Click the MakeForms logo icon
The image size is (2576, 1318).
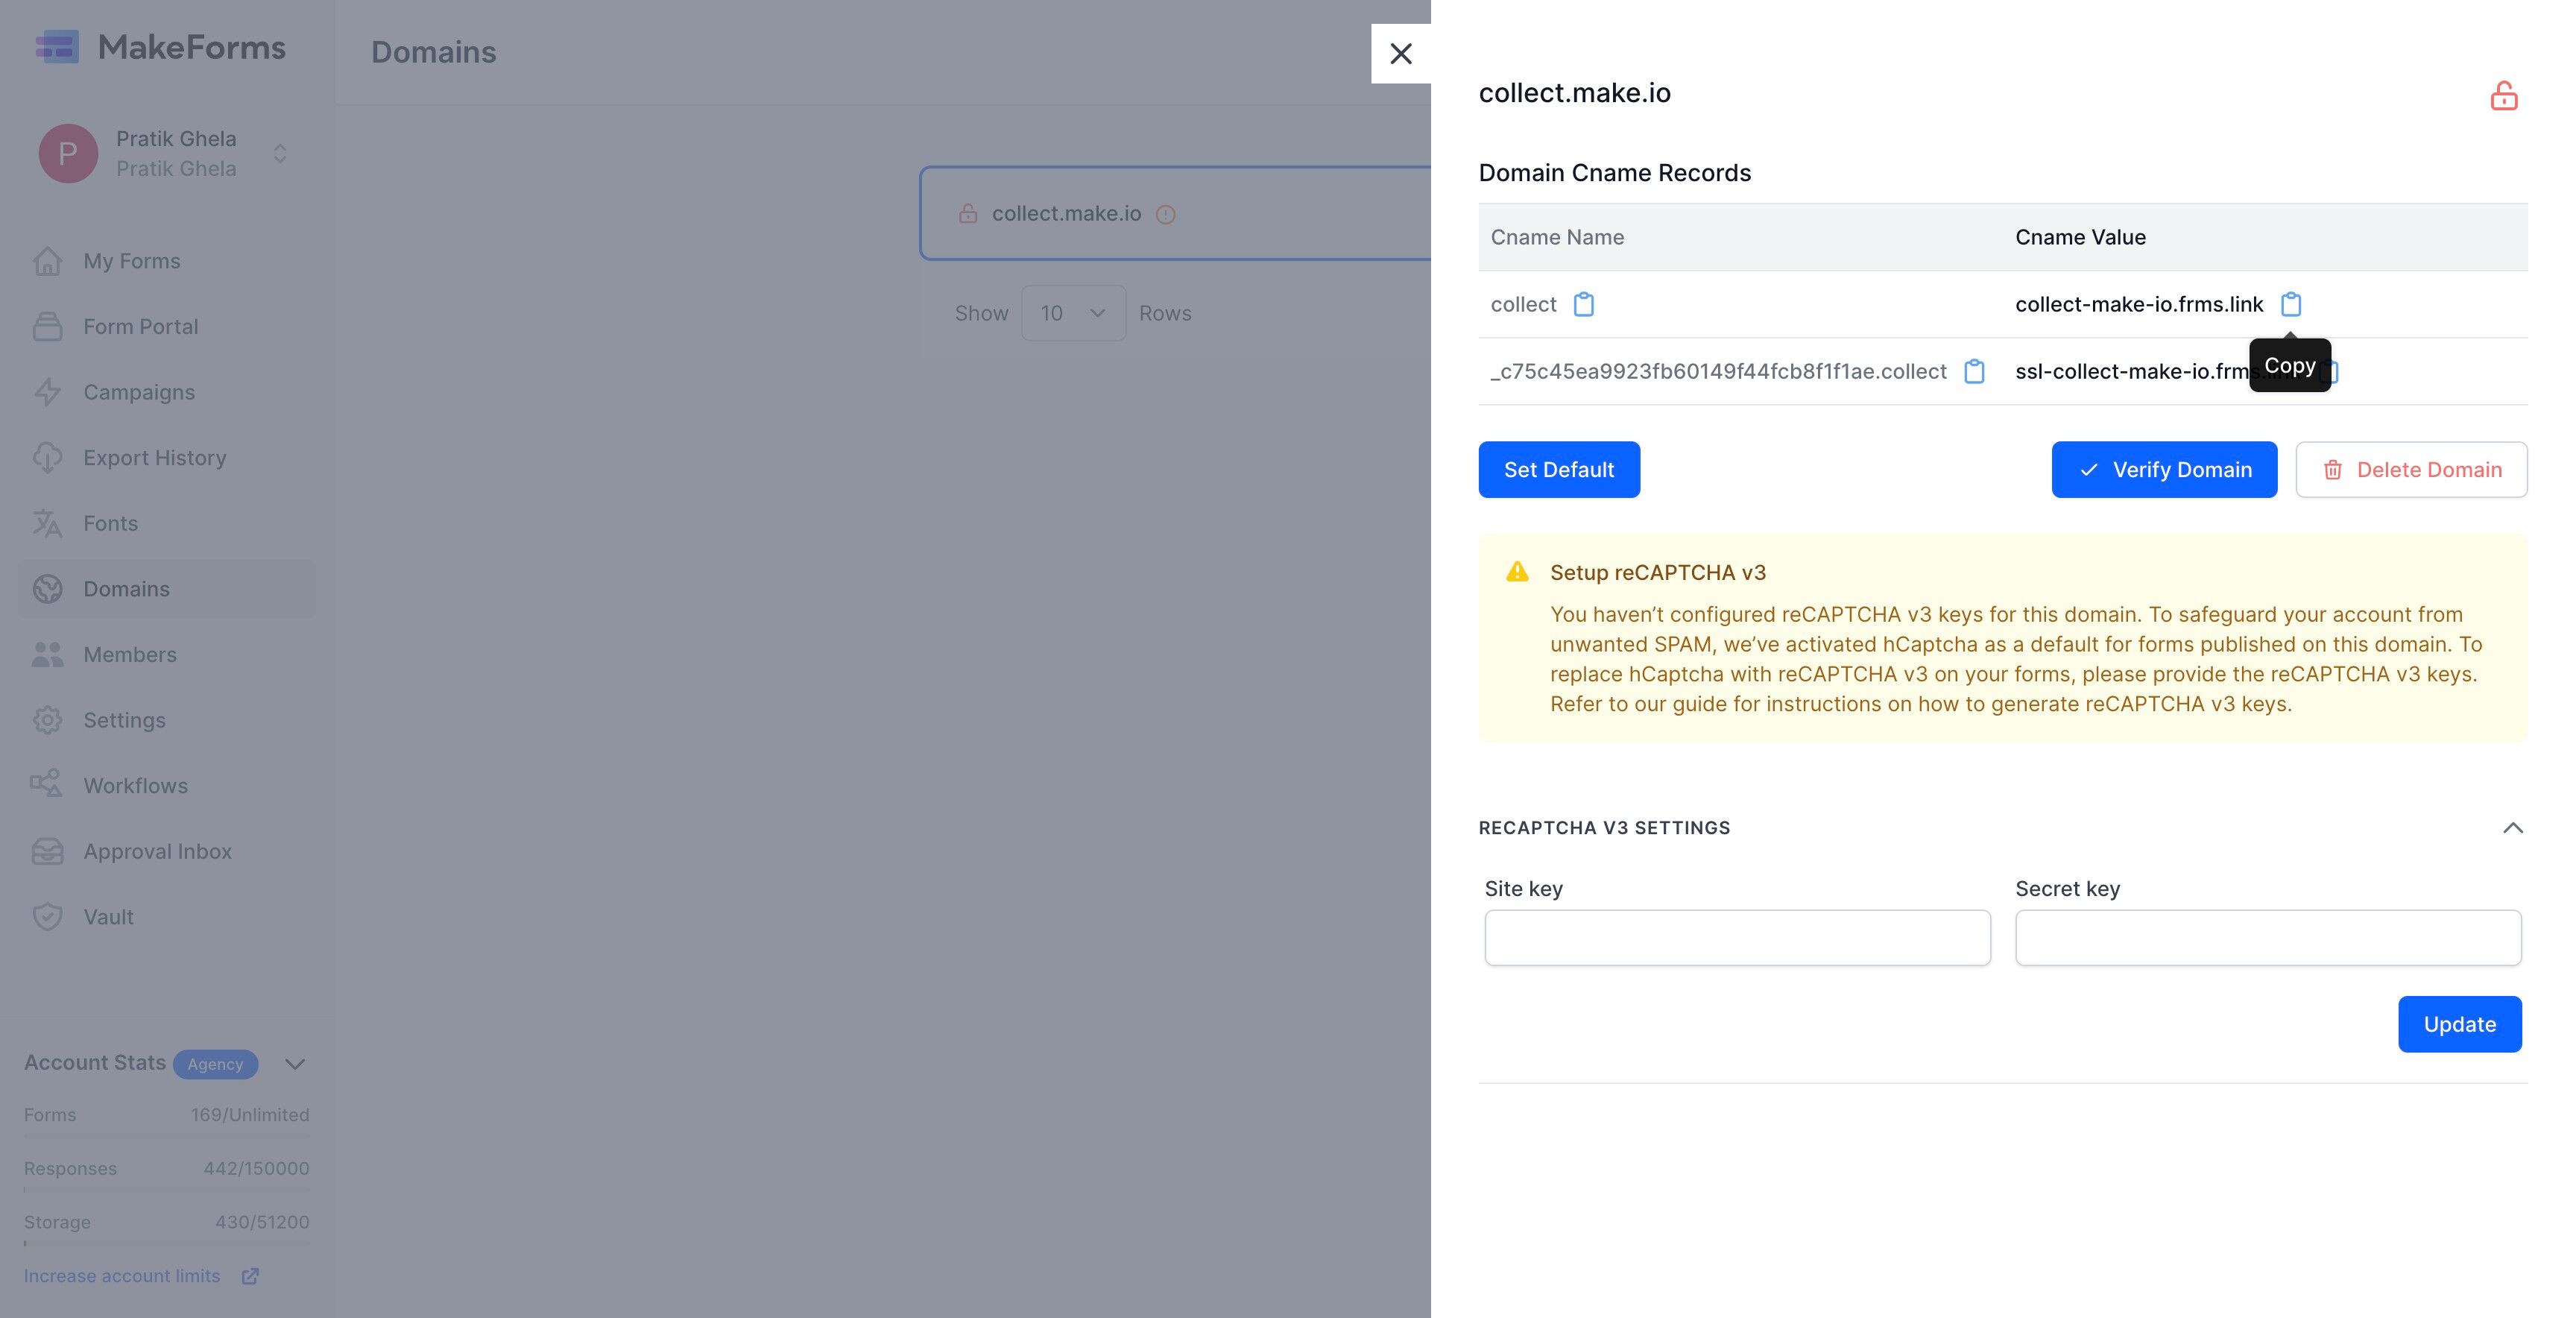pos(57,47)
